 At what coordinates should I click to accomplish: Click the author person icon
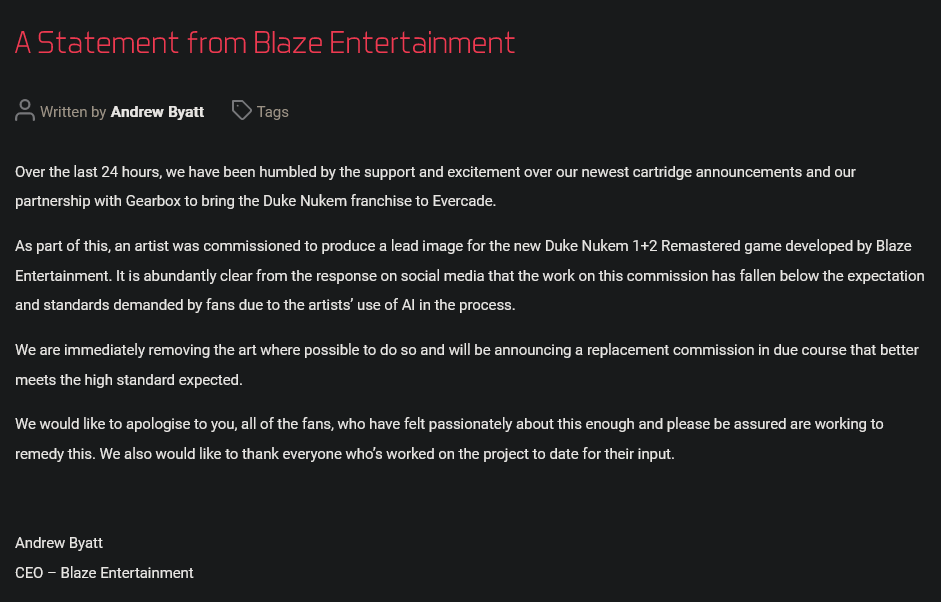pos(25,111)
